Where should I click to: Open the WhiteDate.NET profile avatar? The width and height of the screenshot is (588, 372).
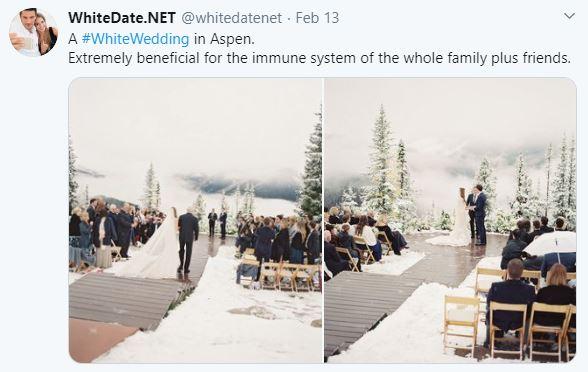[33, 32]
